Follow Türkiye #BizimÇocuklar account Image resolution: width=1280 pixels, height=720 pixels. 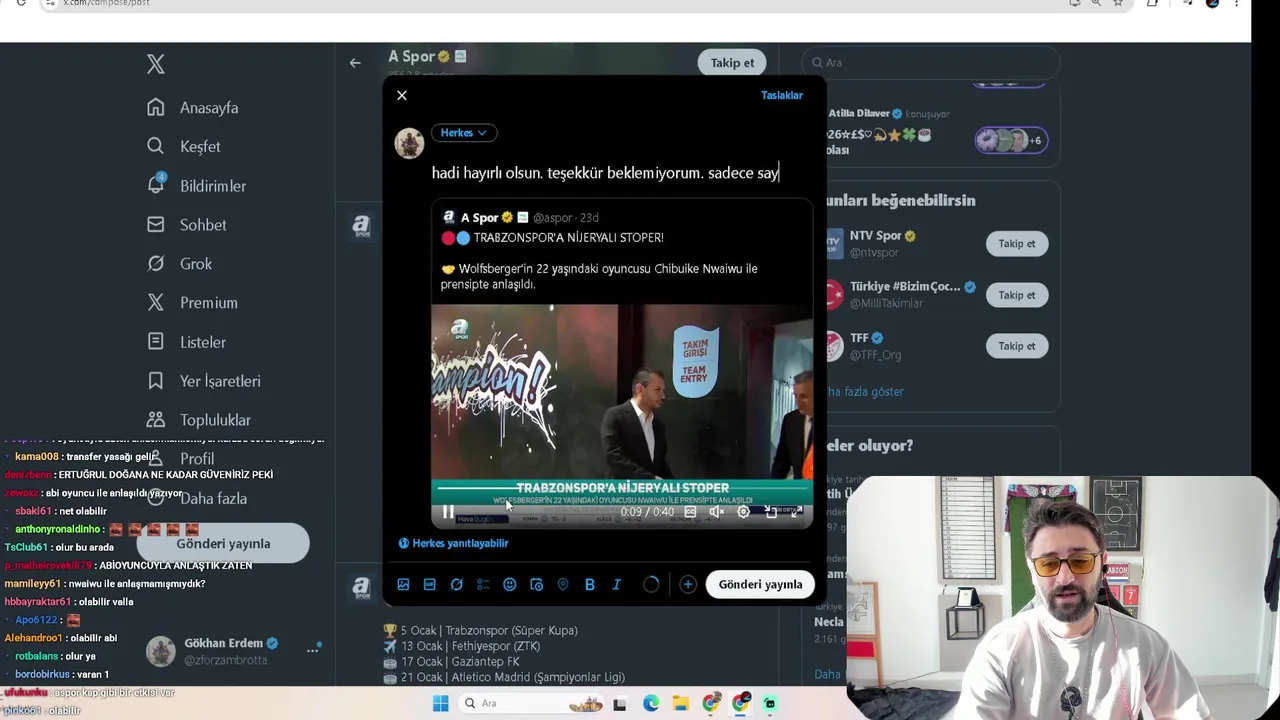pyautogui.click(x=1017, y=295)
